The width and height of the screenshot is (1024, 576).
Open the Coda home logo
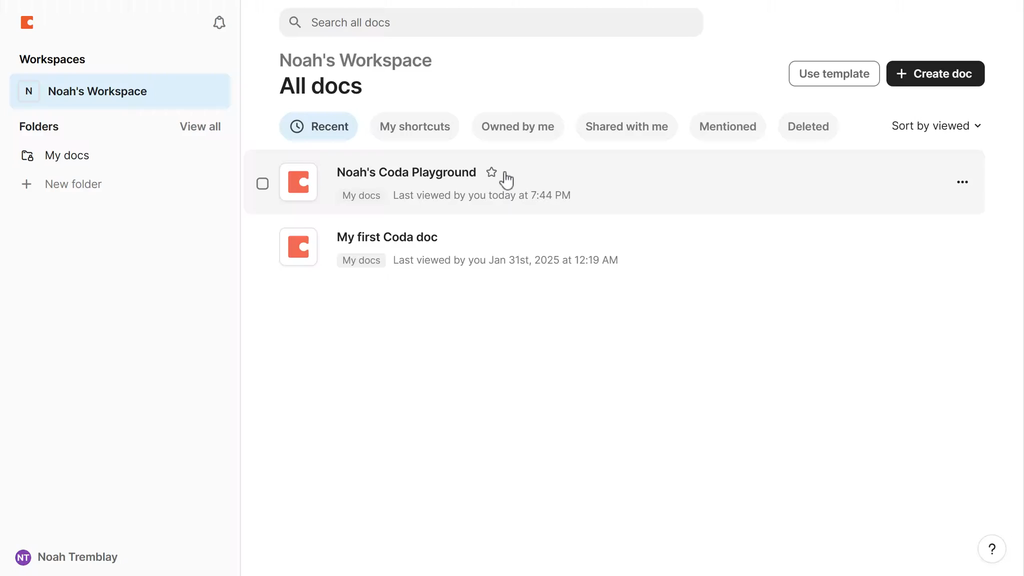(x=27, y=23)
